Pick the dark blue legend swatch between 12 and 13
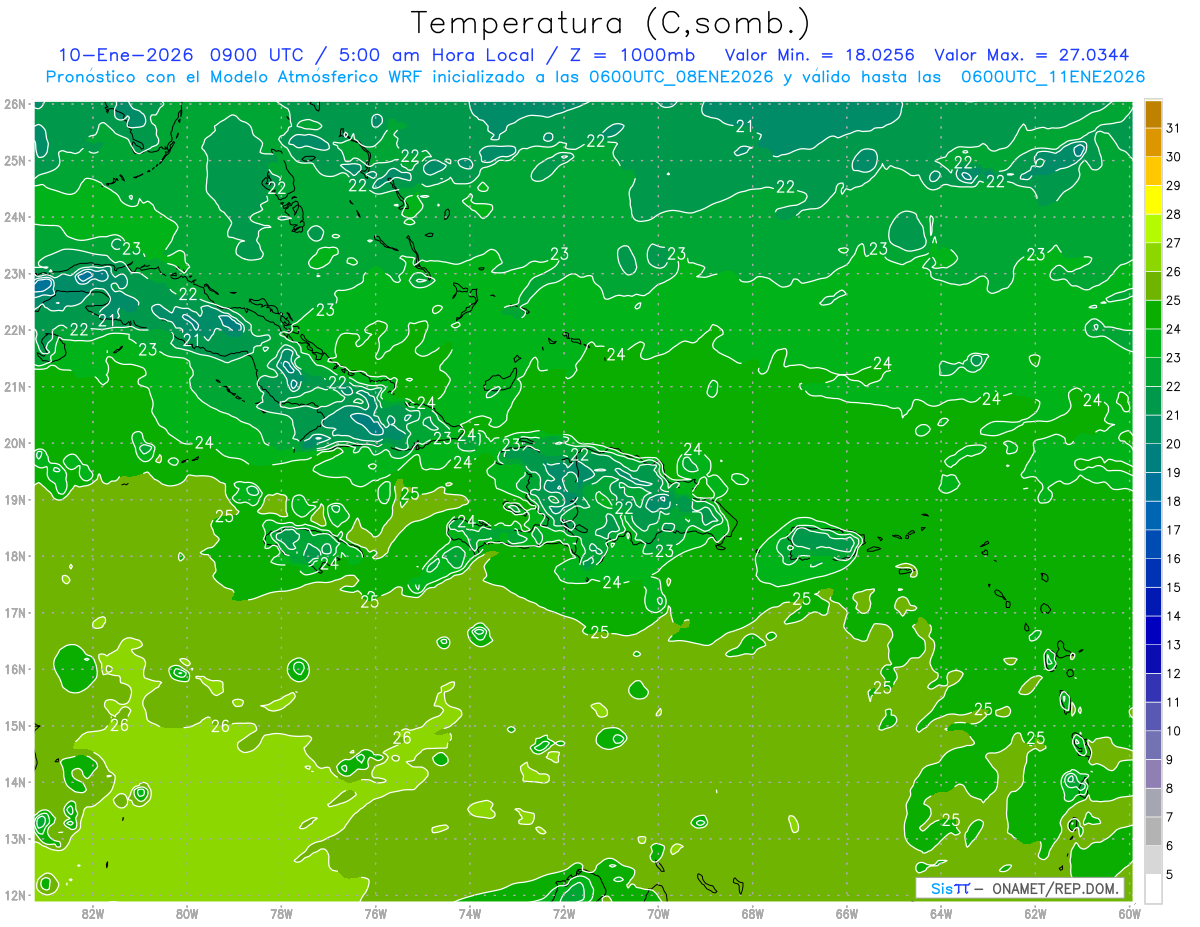1200x927 pixels. pos(1153,659)
